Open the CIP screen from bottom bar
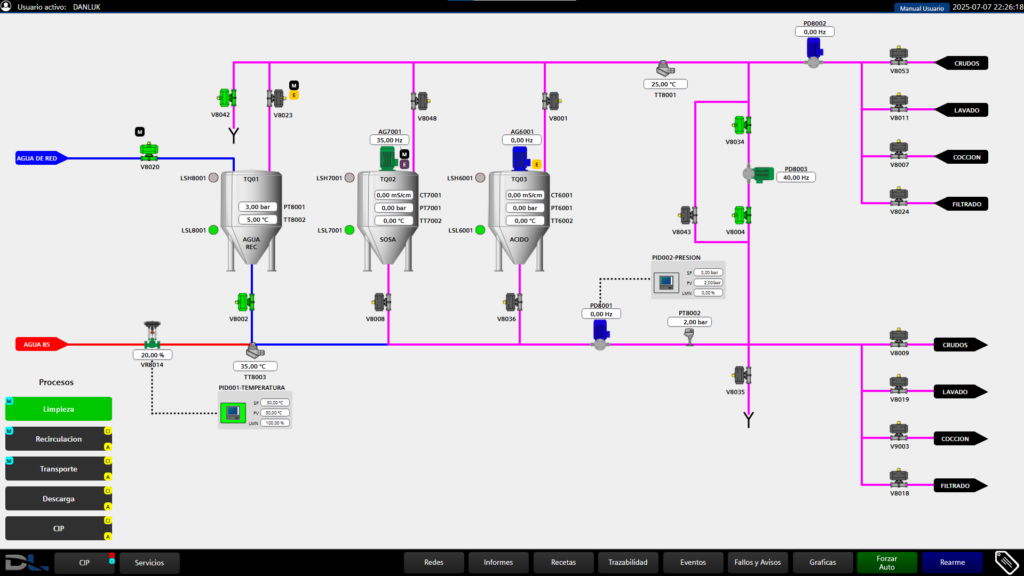The width and height of the screenshot is (1024, 576). [x=85, y=562]
